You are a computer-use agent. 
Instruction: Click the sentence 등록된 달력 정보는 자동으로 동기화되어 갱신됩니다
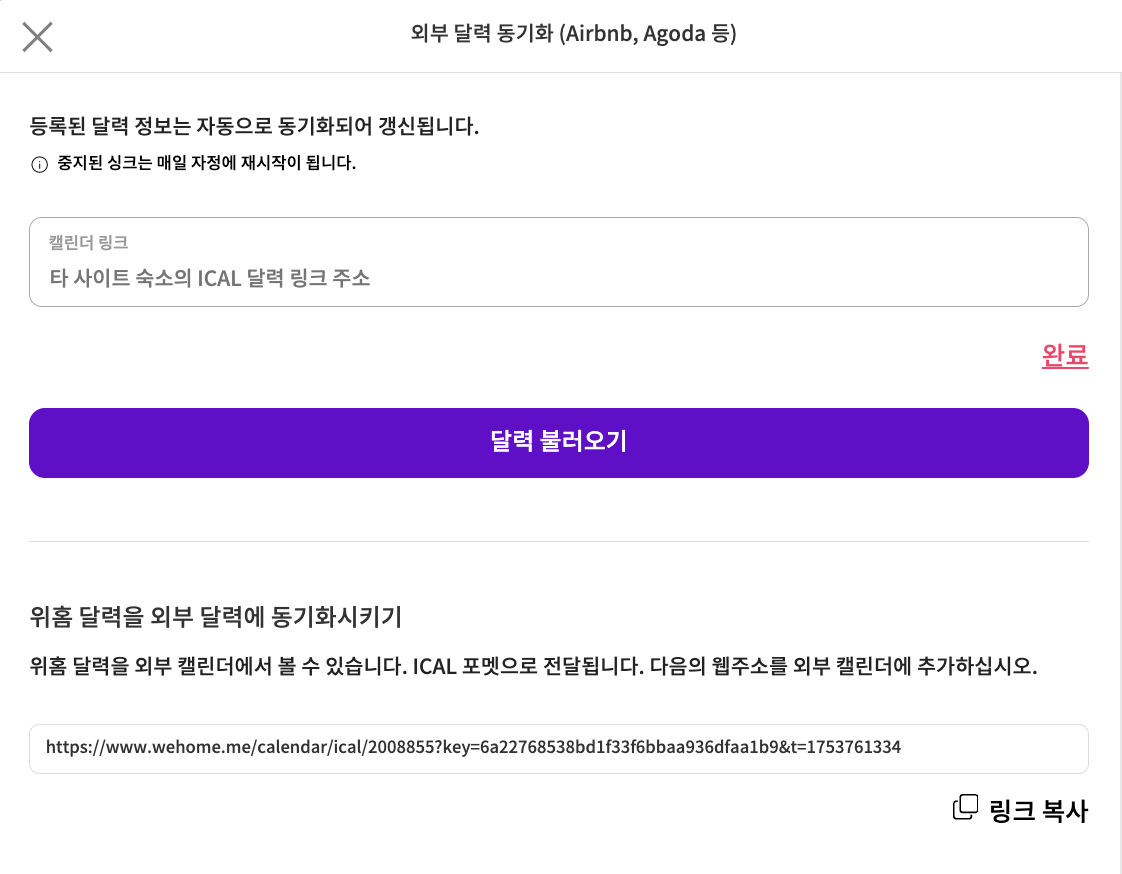pos(254,126)
